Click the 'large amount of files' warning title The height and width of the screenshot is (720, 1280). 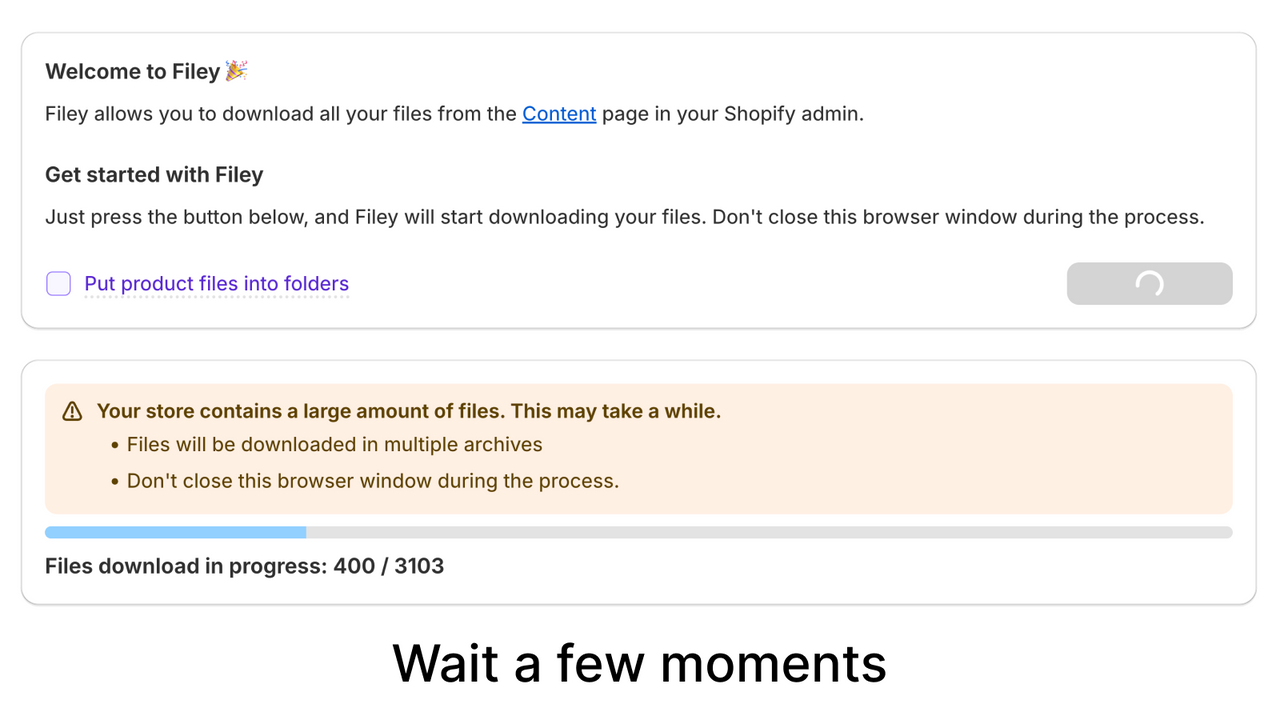[x=409, y=412]
